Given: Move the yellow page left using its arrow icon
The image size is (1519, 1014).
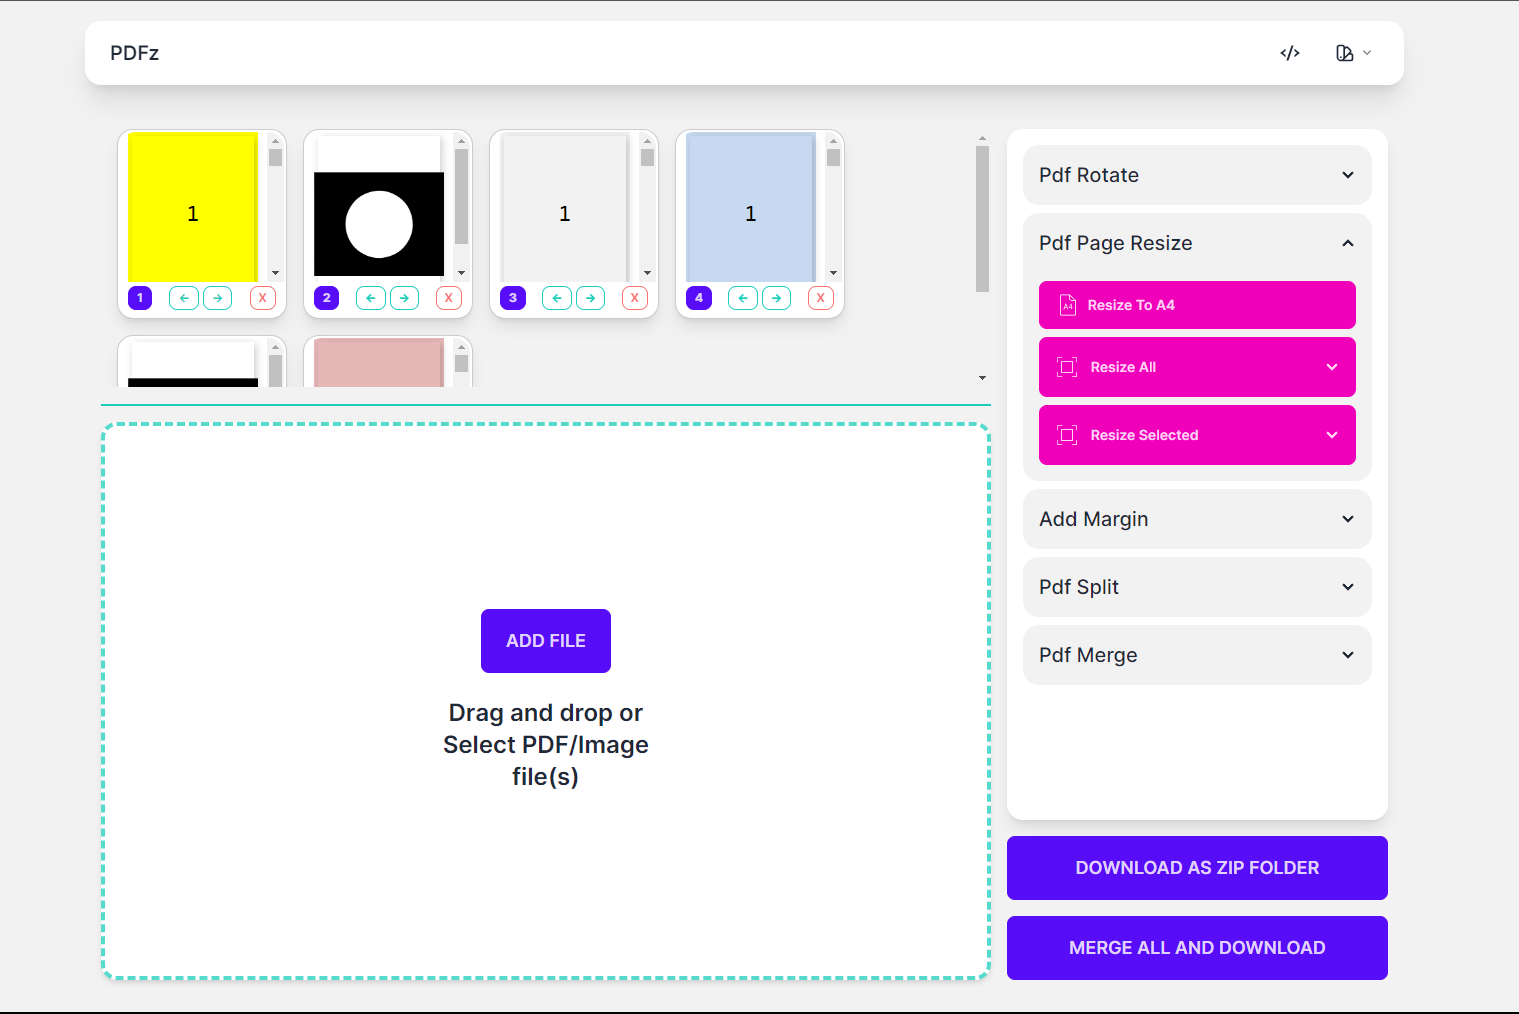Looking at the screenshot, I should (184, 297).
